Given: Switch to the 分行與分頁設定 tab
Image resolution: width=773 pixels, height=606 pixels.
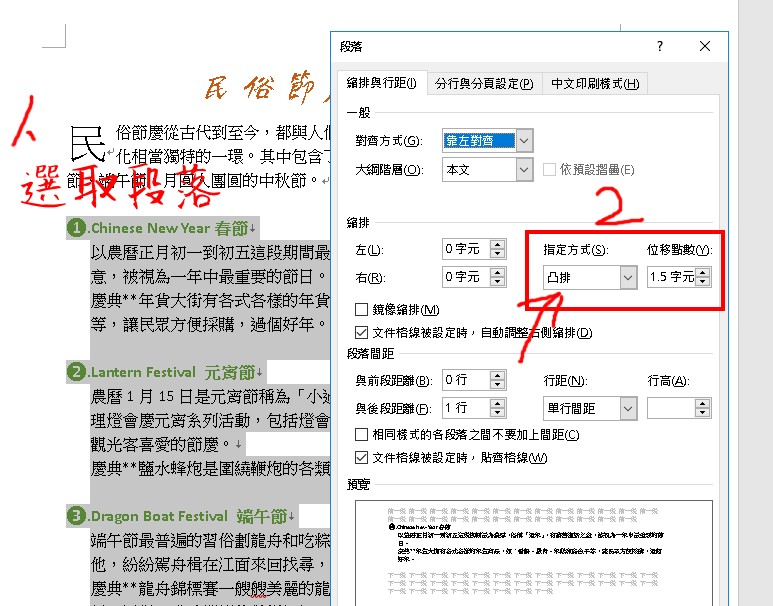Looking at the screenshot, I should (486, 84).
